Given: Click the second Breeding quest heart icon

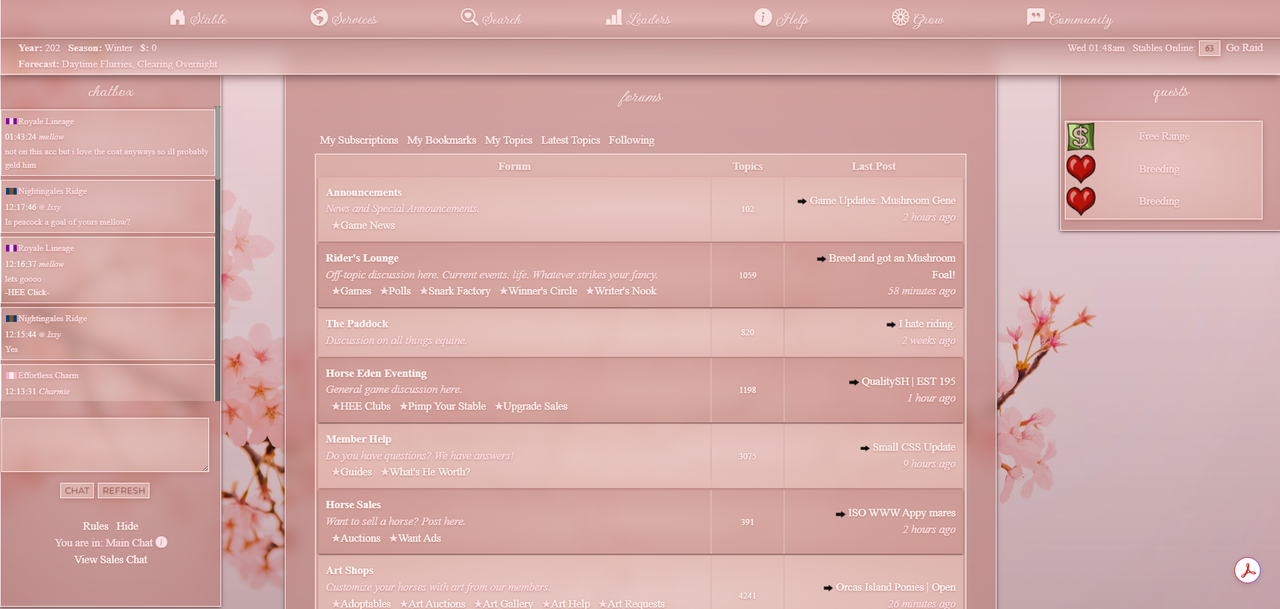Looking at the screenshot, I should coord(1080,201).
